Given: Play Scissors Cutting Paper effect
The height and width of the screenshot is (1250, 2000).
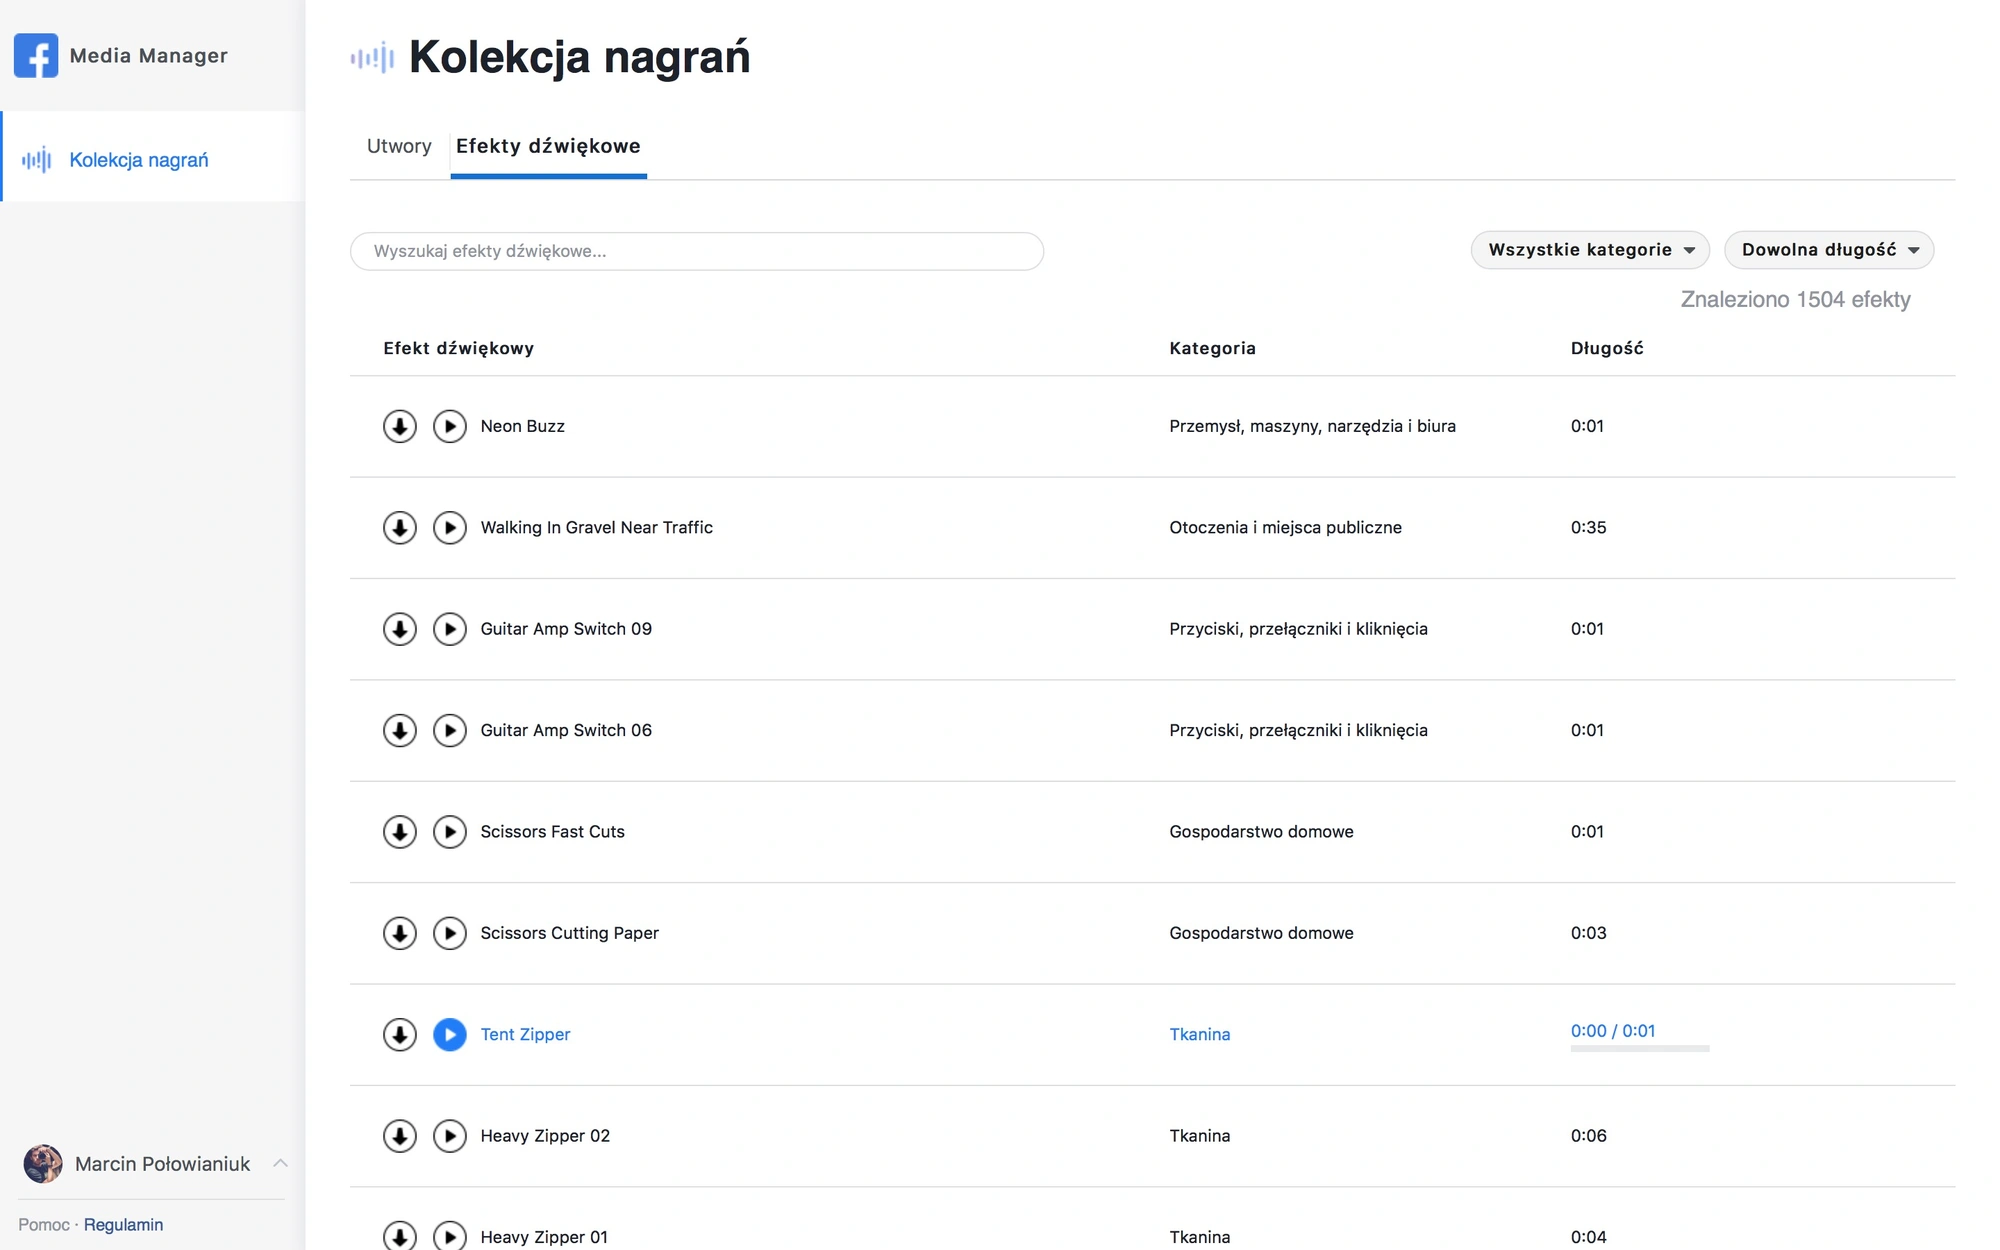Looking at the screenshot, I should [450, 933].
